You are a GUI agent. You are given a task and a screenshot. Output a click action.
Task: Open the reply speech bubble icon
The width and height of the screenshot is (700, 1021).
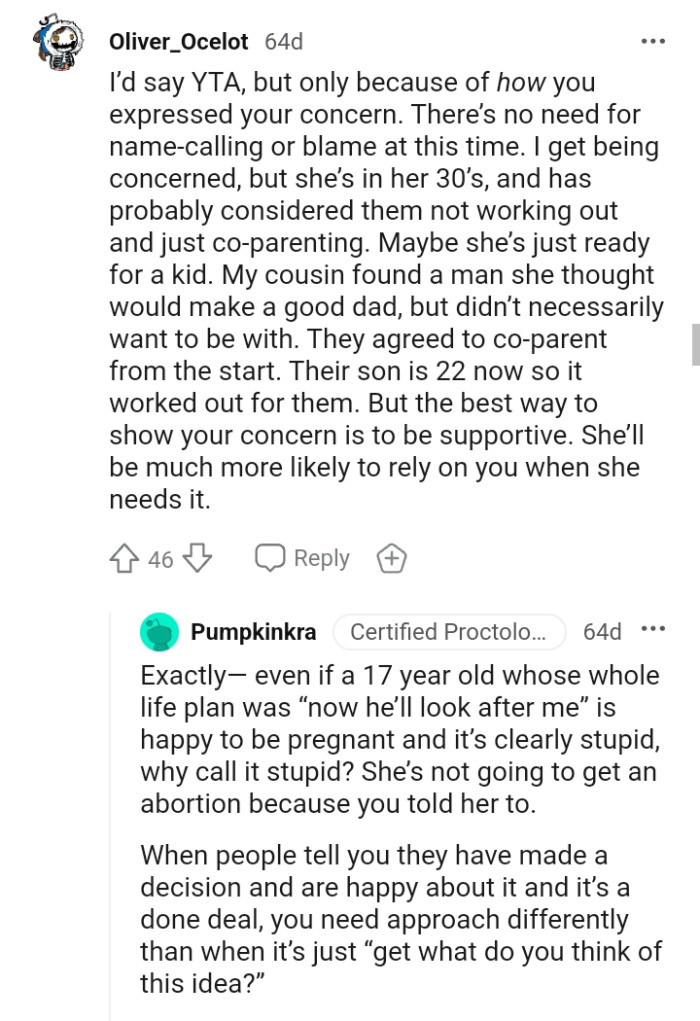[x=268, y=558]
